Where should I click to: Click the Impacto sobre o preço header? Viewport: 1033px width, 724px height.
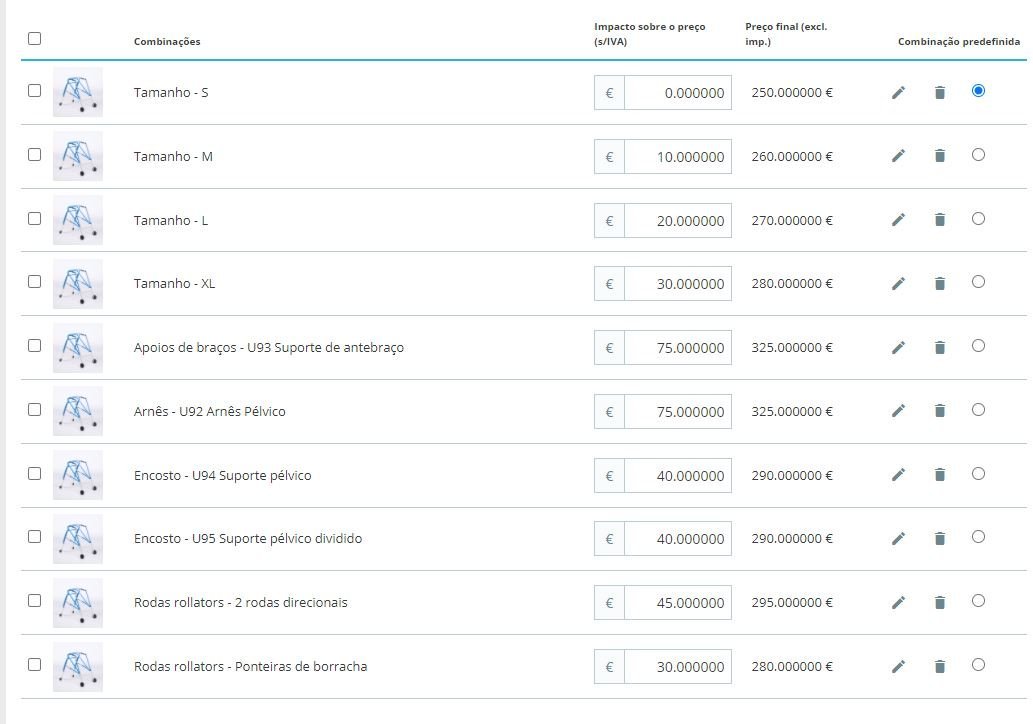point(650,34)
